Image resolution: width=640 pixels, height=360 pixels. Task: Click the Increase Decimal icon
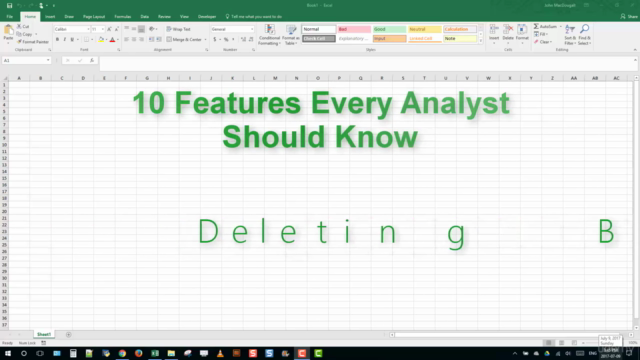pyautogui.click(x=243, y=40)
